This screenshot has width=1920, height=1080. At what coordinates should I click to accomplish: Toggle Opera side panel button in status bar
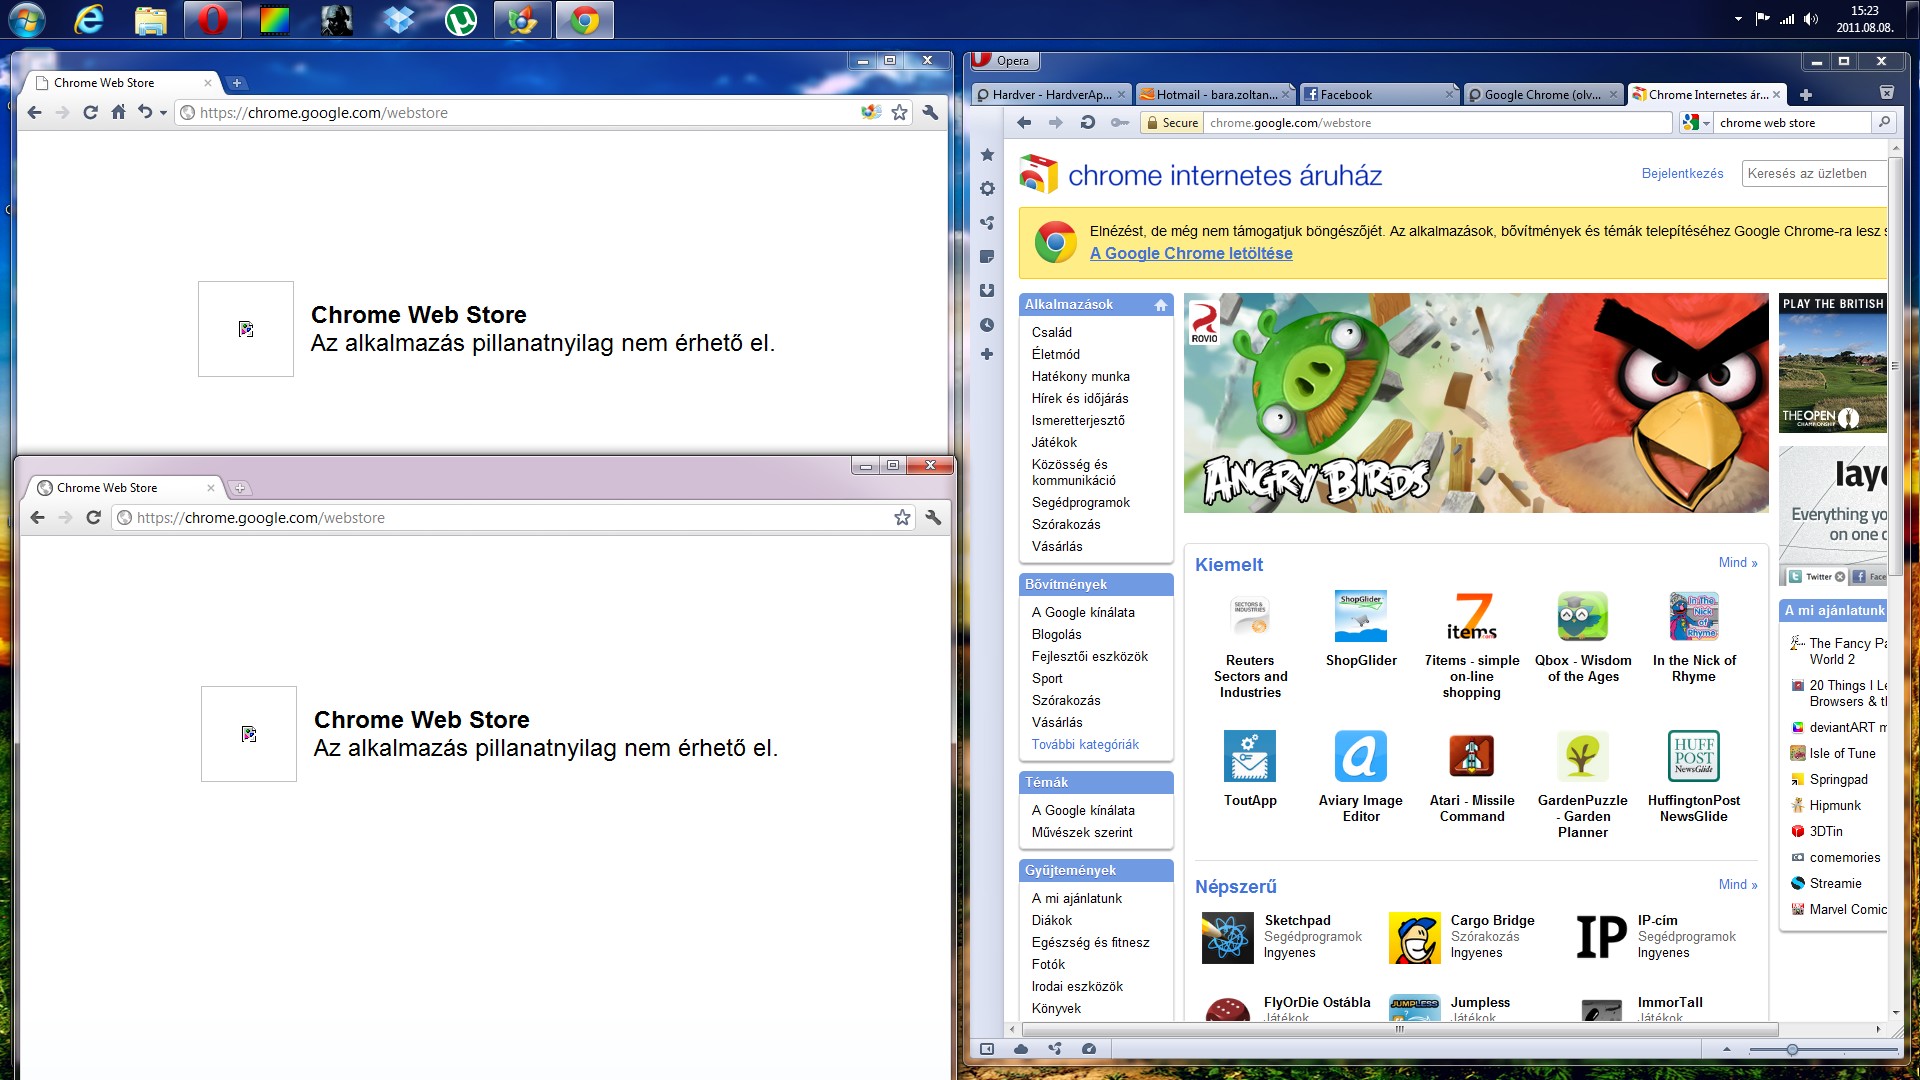(x=987, y=1049)
